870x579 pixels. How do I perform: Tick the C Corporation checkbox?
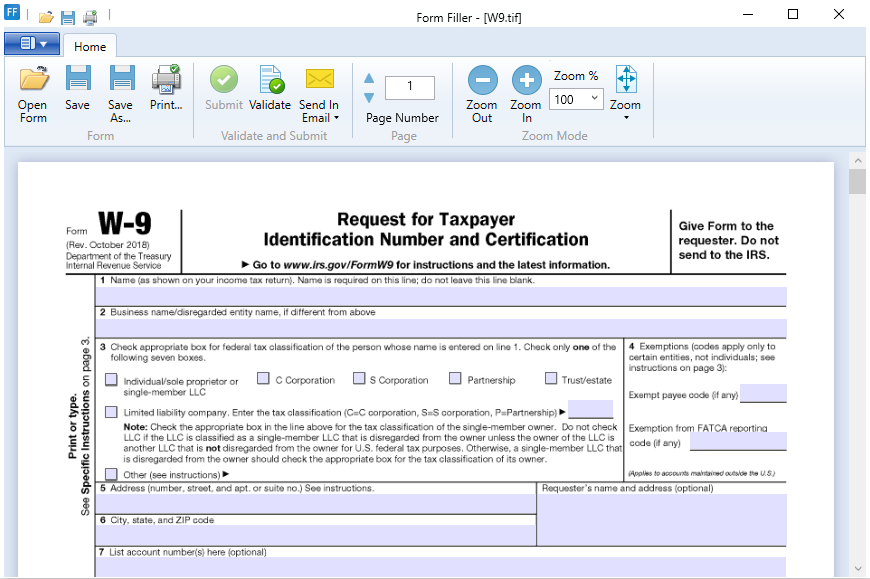263,378
